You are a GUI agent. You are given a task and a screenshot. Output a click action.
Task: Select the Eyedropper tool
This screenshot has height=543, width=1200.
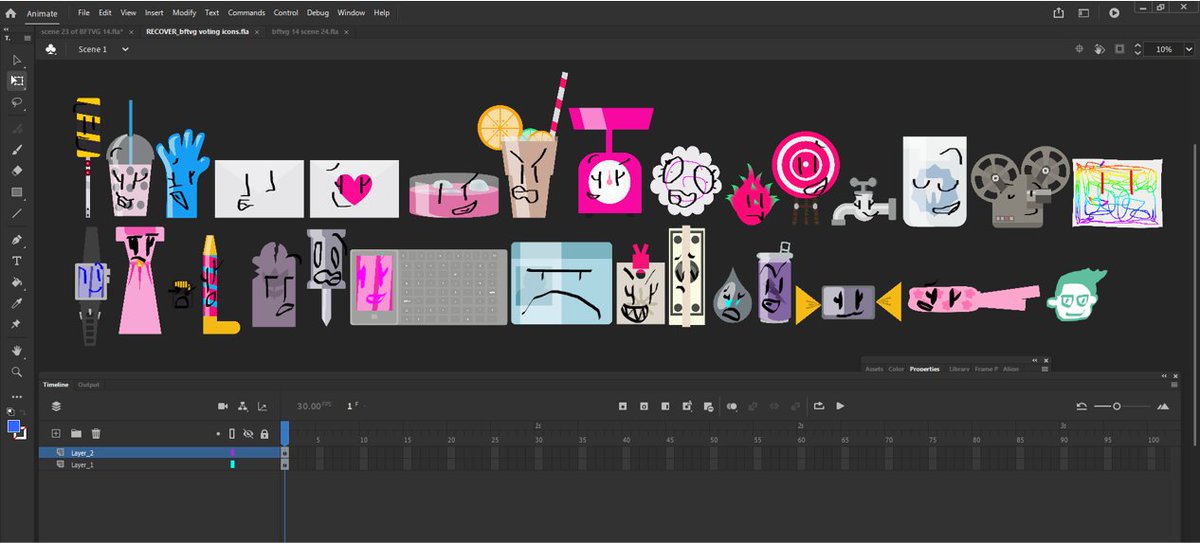[16, 303]
